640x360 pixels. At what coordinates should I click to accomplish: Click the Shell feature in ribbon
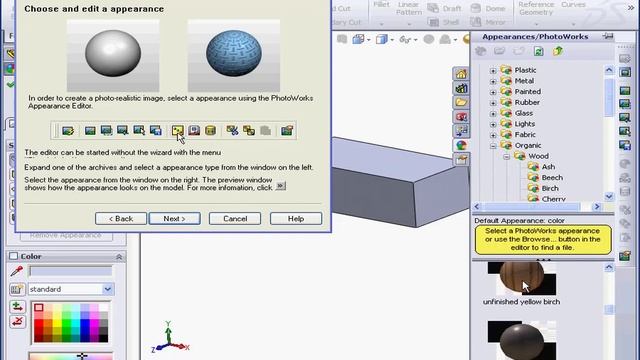pos(444,22)
